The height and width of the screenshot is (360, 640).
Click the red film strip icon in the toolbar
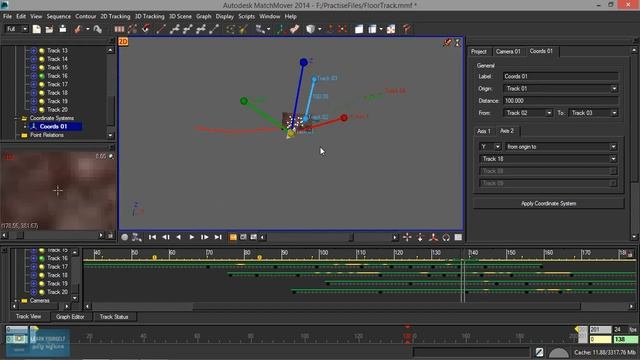point(119,29)
